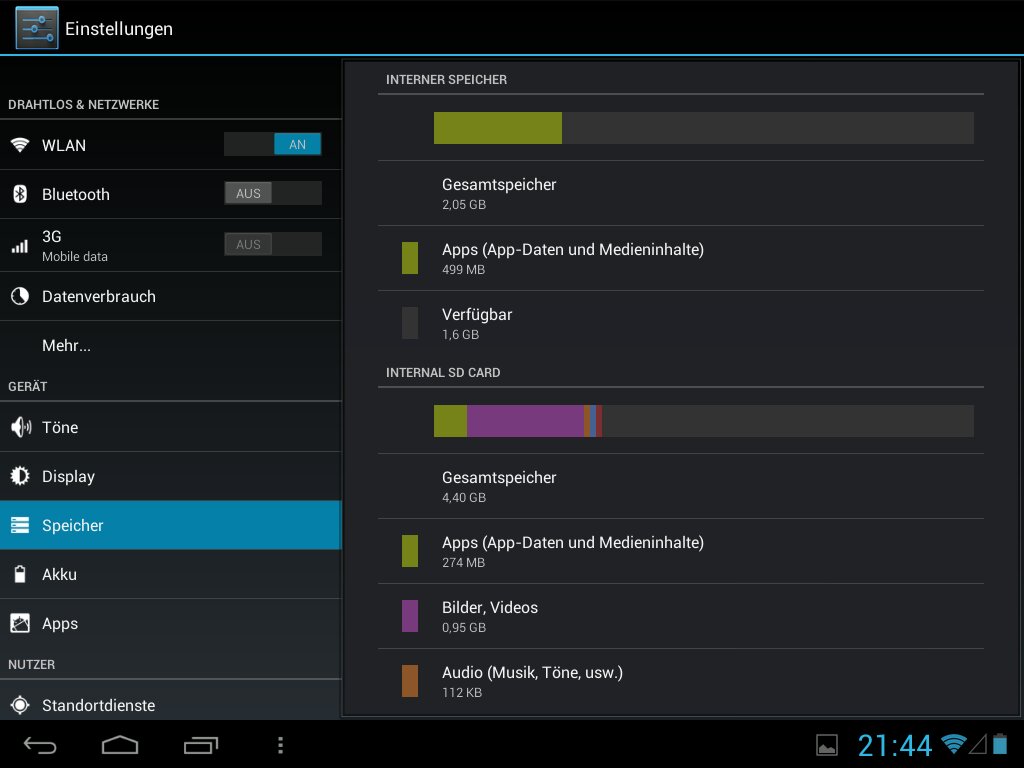Enable the 3G mobile data switch

[272, 244]
